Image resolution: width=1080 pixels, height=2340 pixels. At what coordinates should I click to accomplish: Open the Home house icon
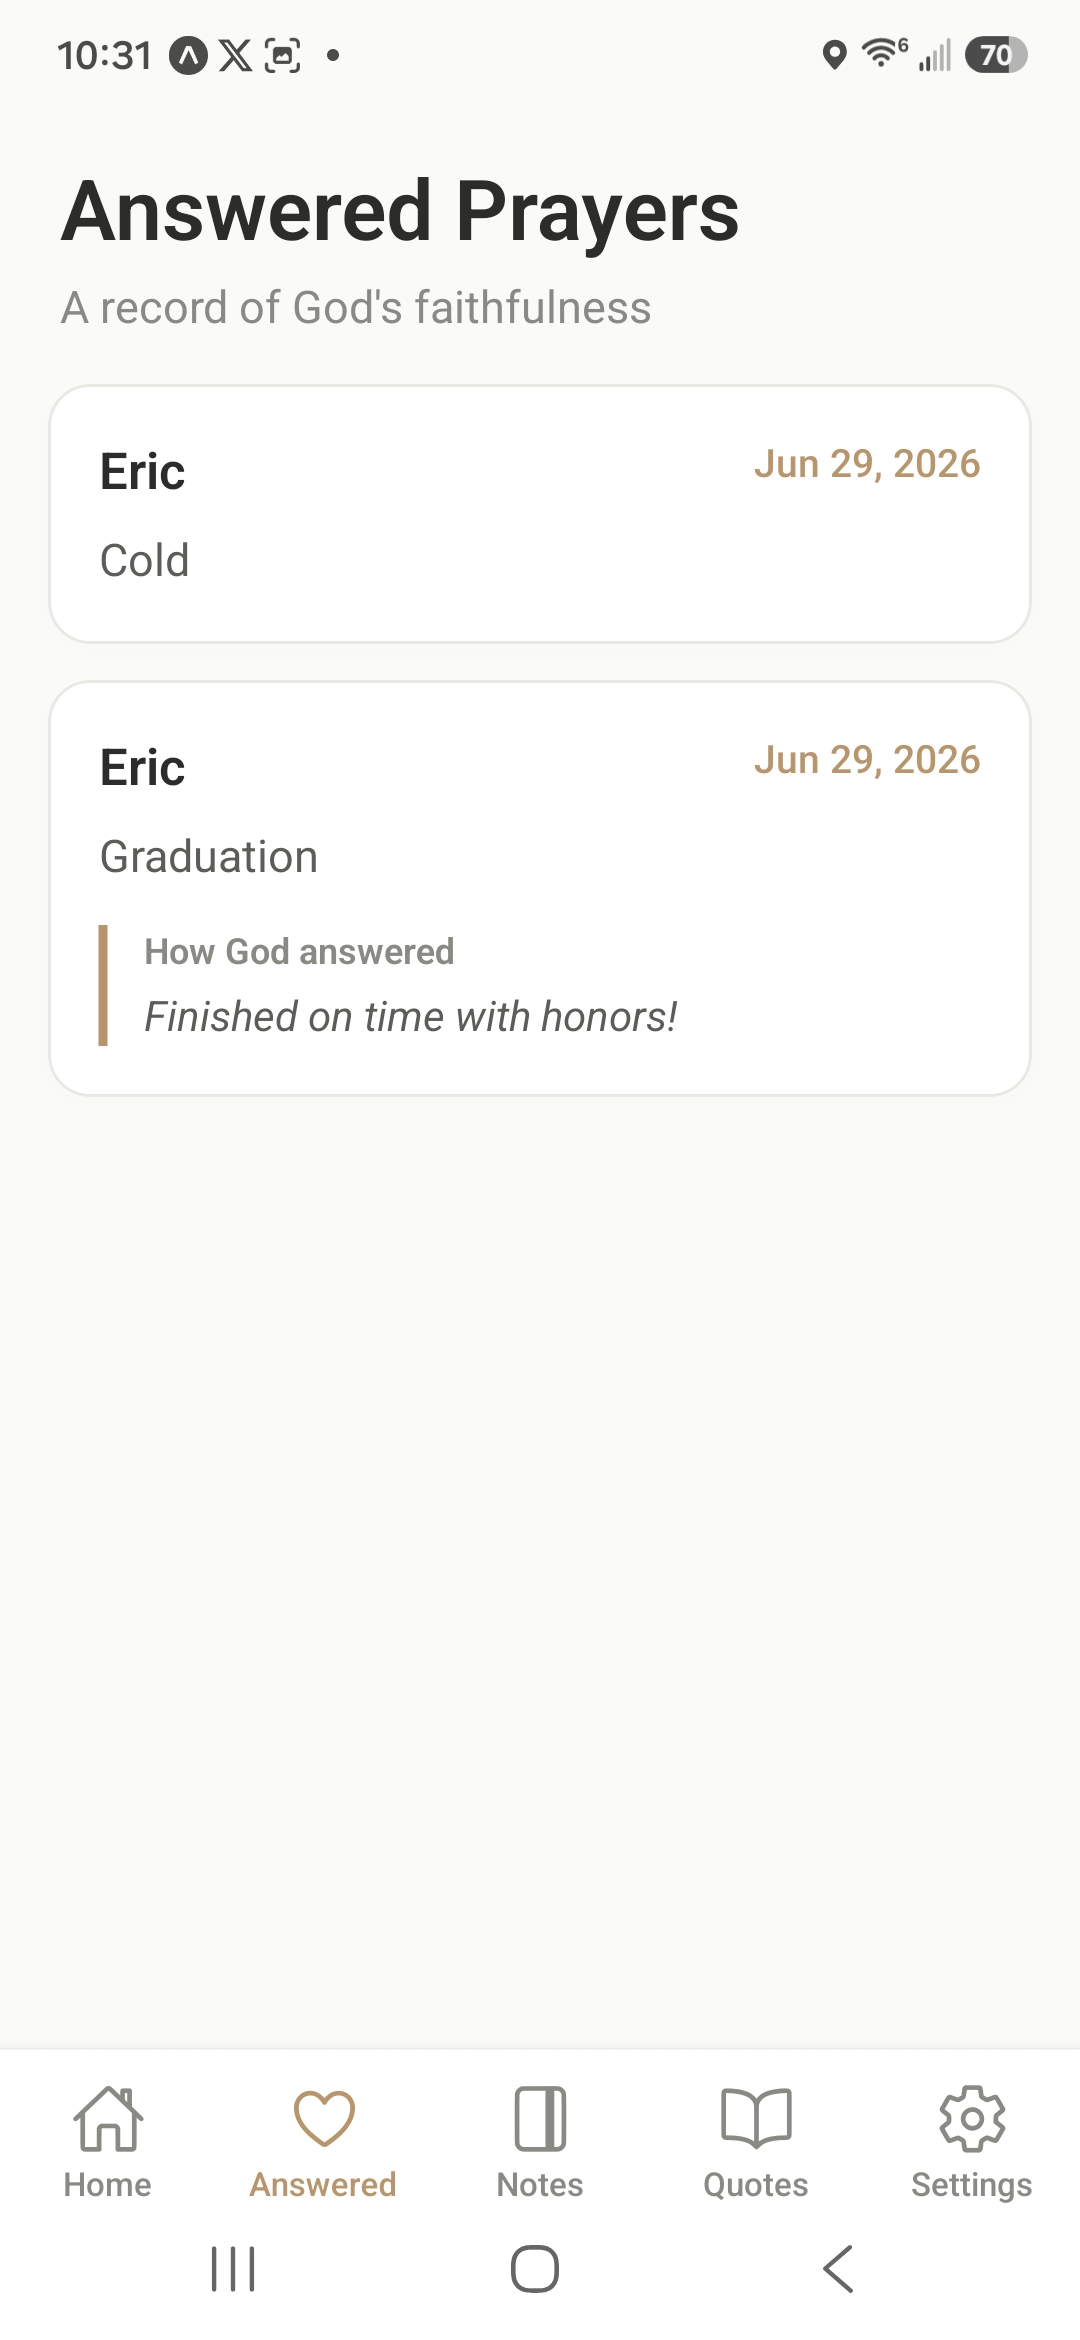point(108,2118)
